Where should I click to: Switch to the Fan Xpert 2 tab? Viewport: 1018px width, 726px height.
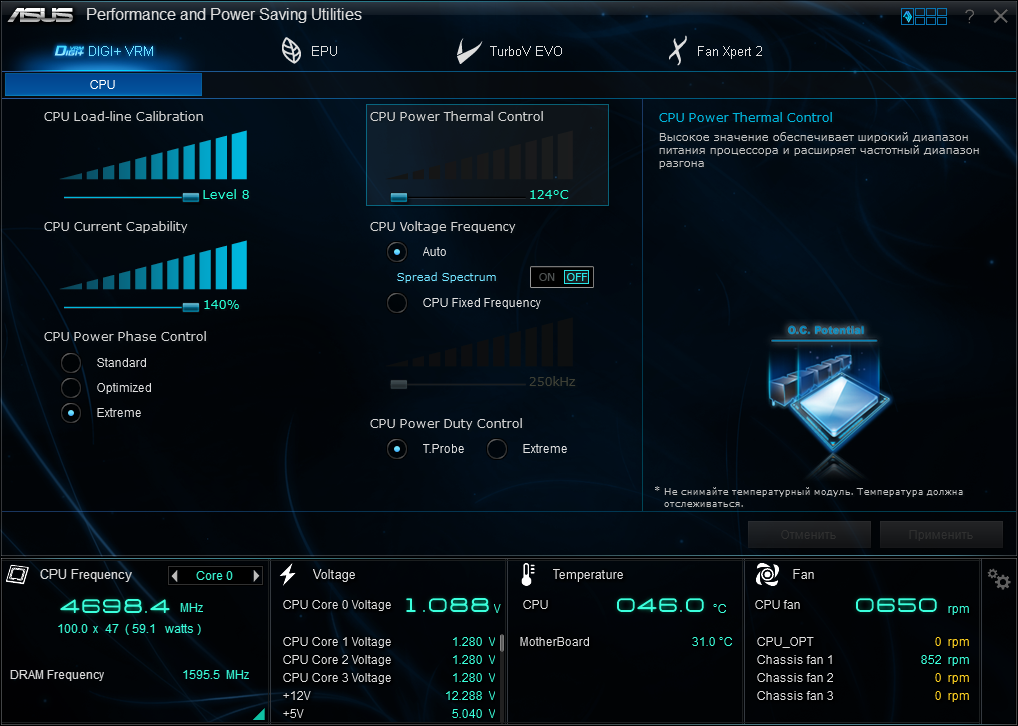click(x=715, y=51)
